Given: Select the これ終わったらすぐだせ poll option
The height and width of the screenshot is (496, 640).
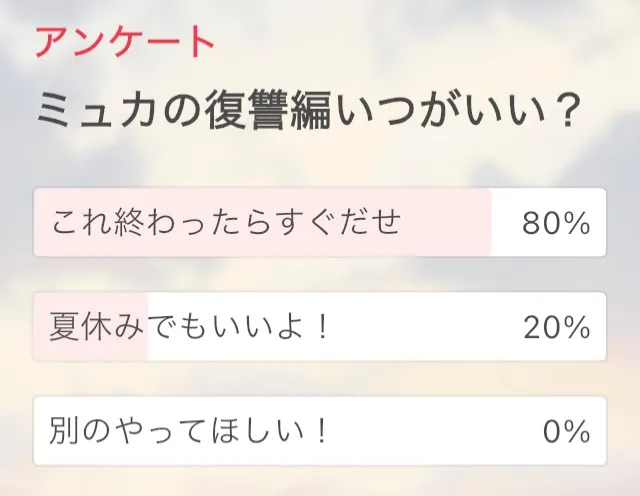Looking at the screenshot, I should [226, 222].
